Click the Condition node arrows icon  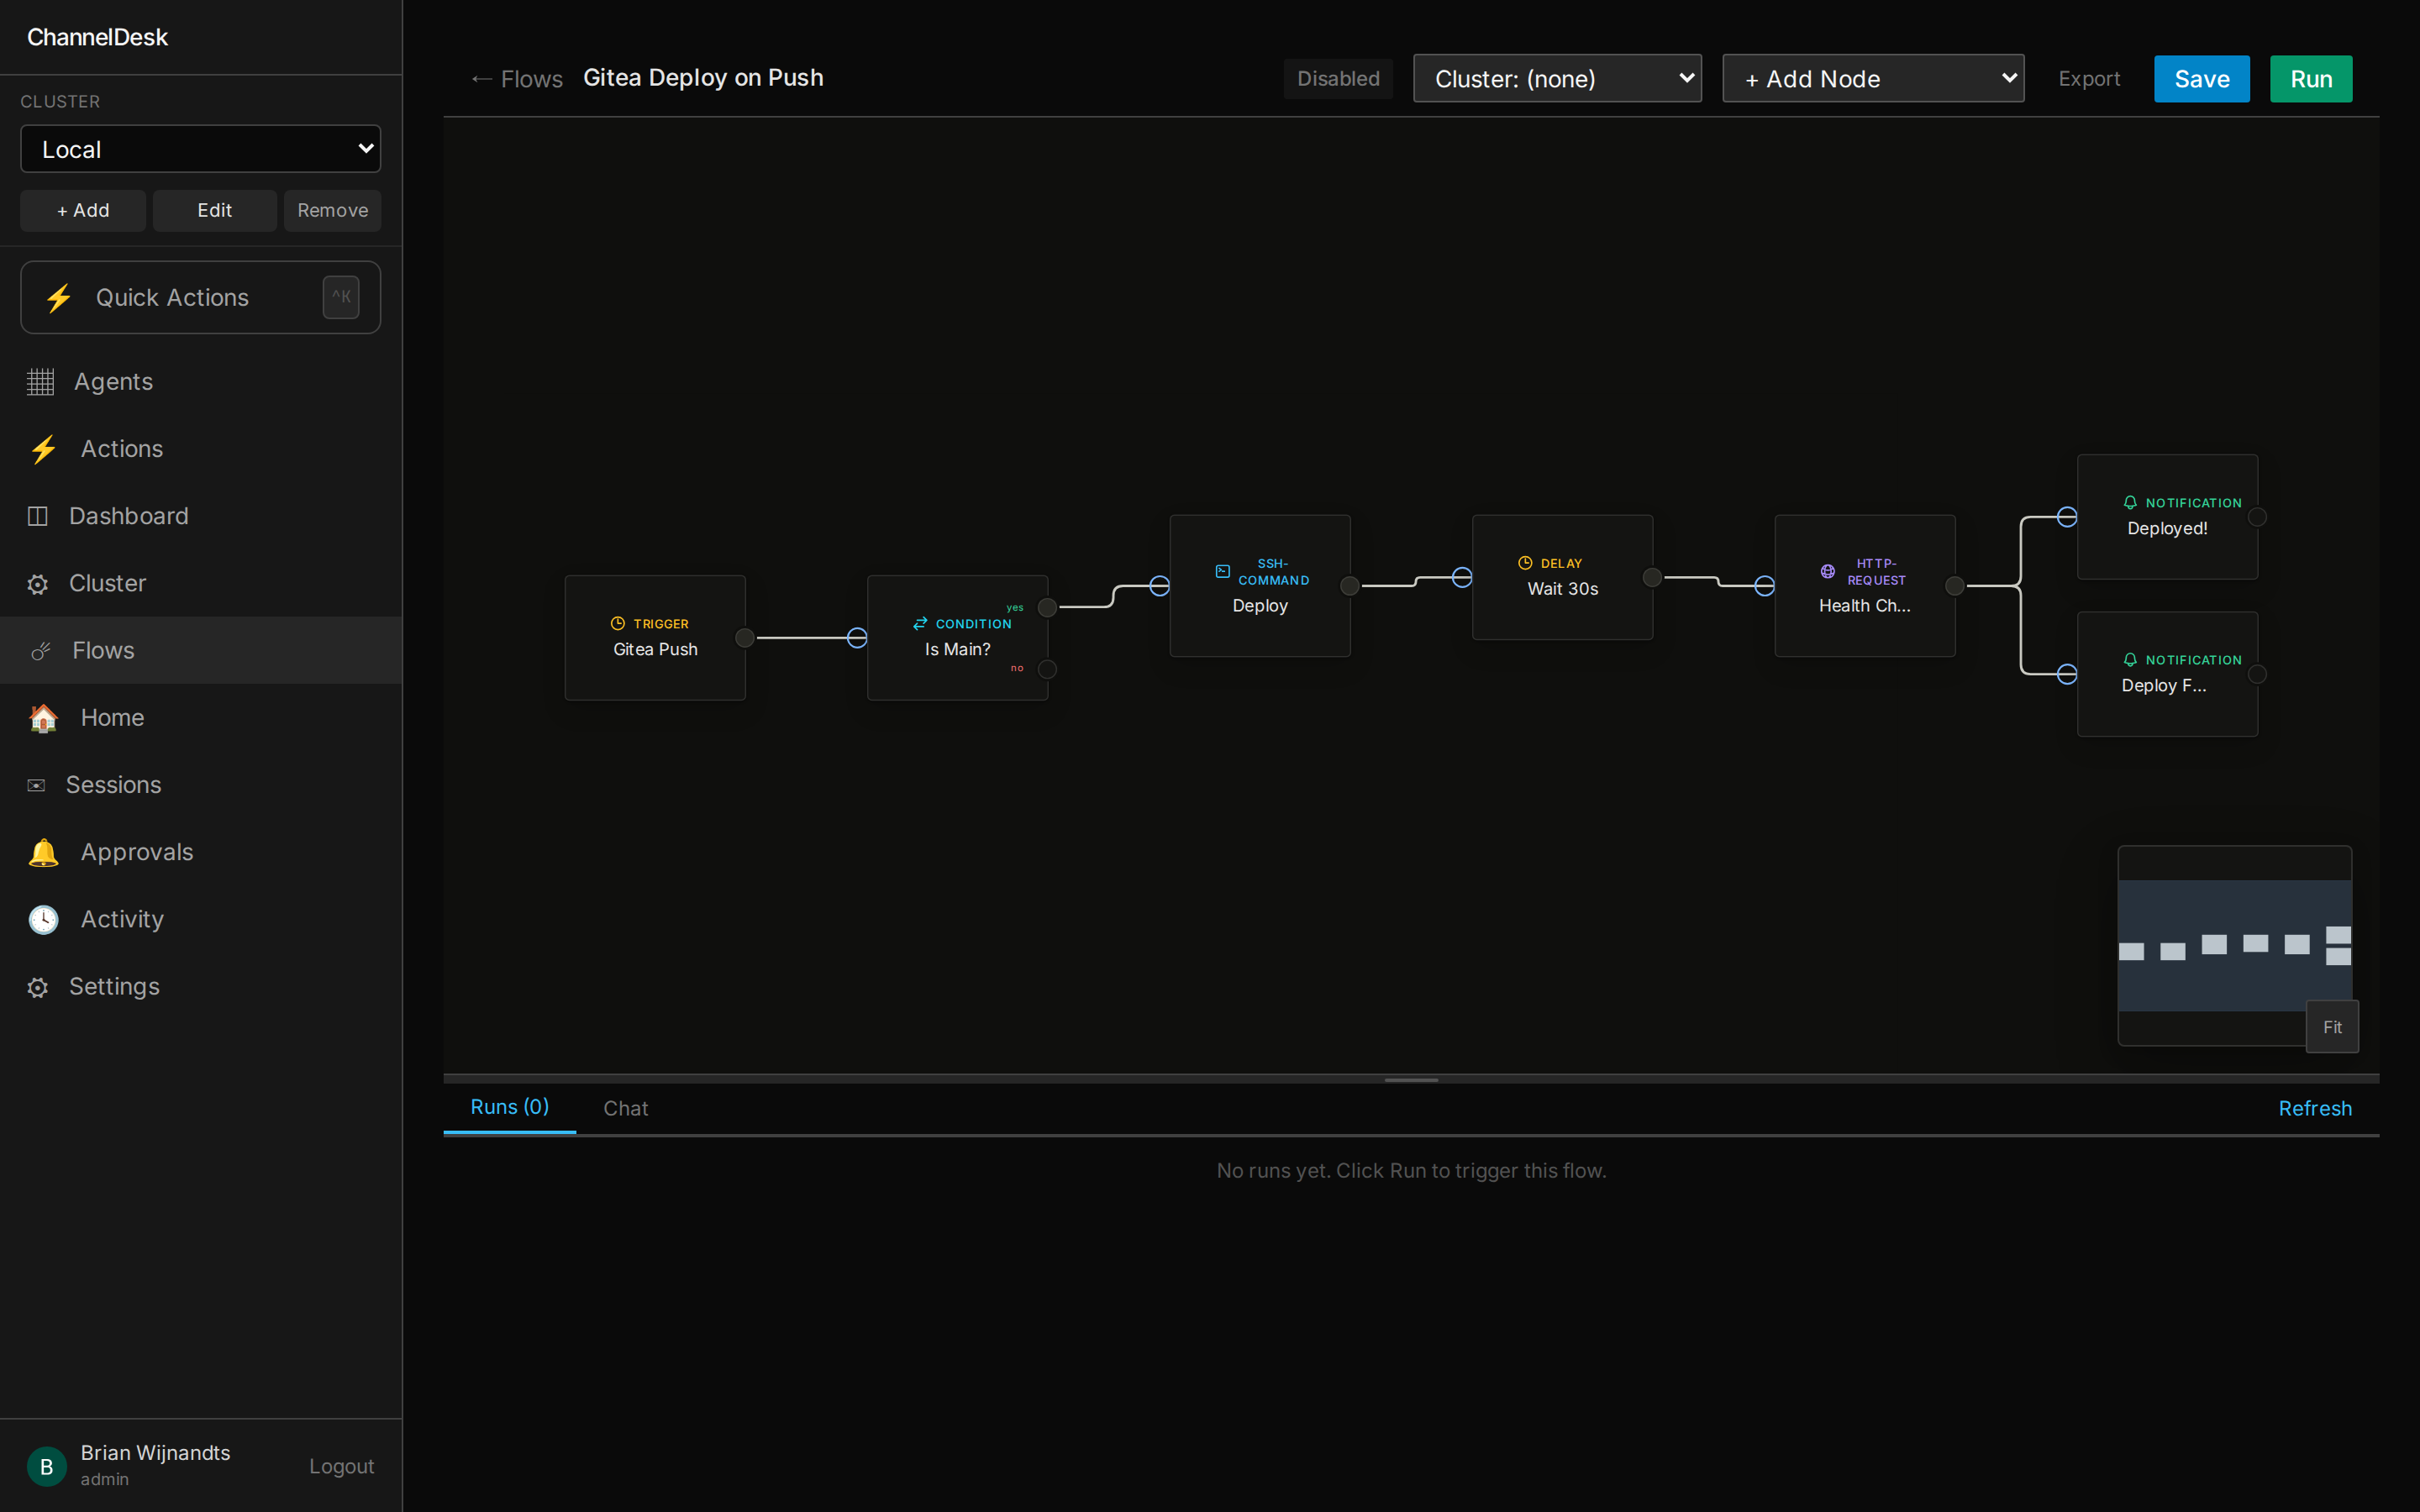[920, 623]
